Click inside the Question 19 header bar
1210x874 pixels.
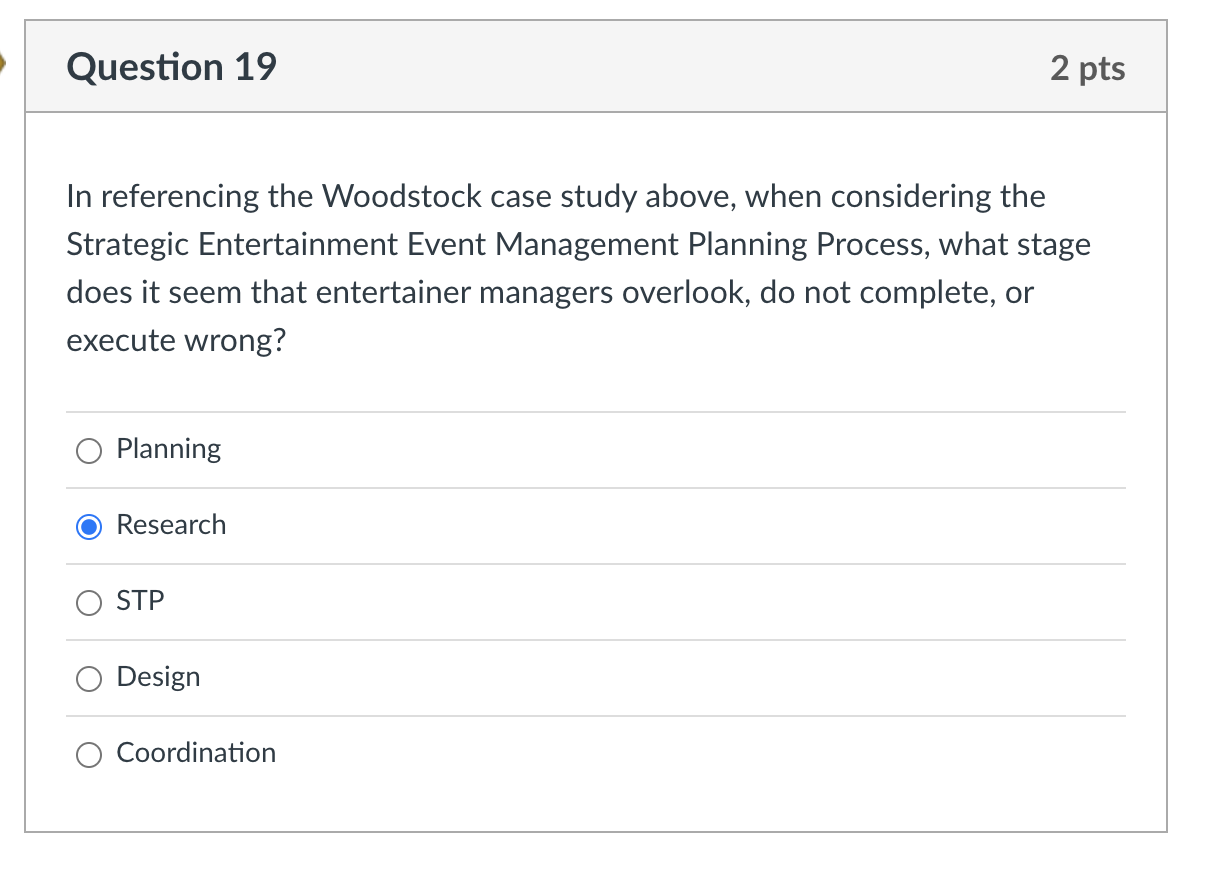pos(600,66)
